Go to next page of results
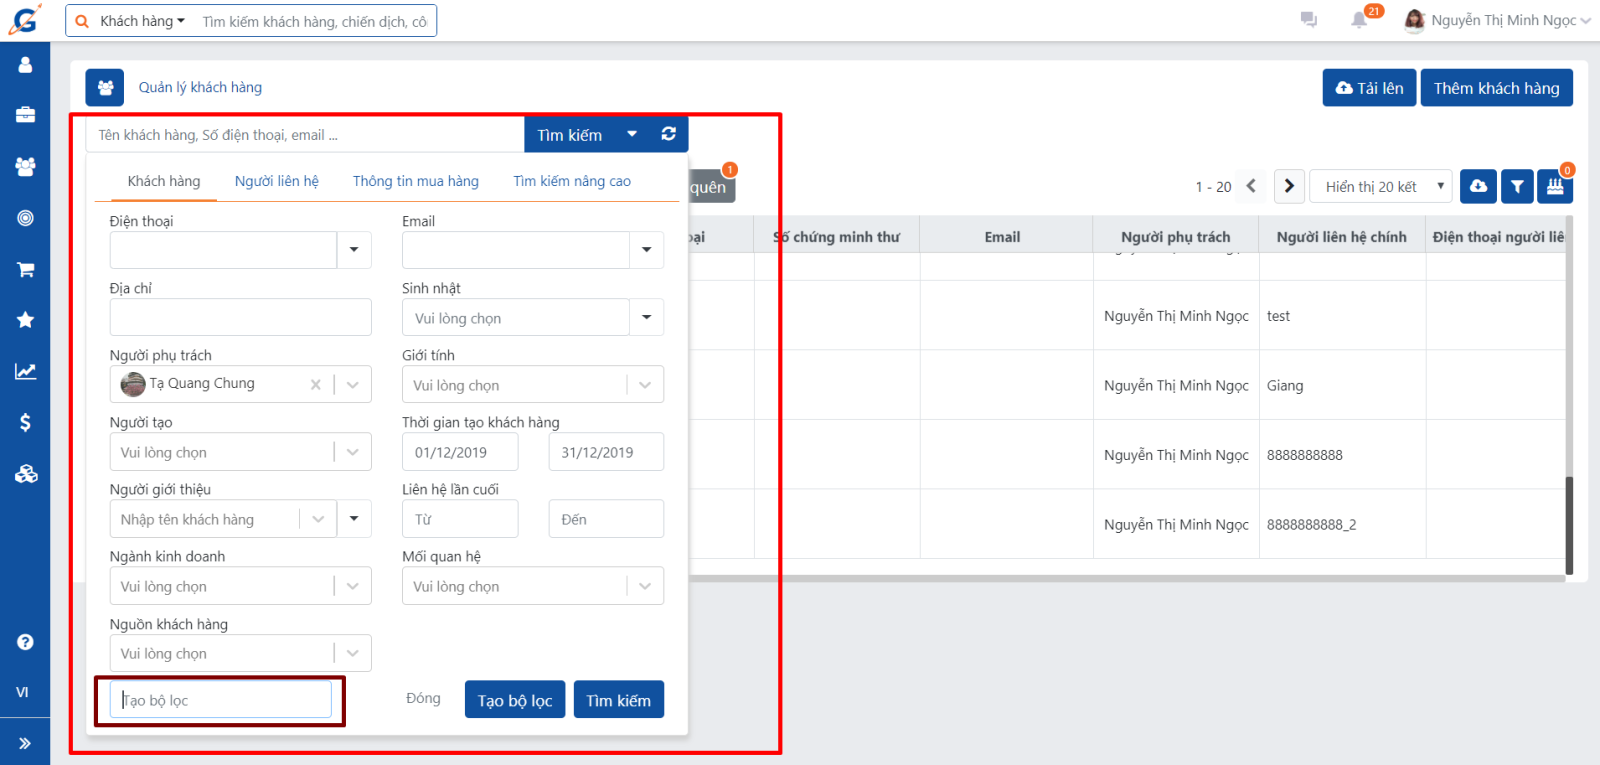Image resolution: width=1600 pixels, height=765 pixels. click(1288, 186)
